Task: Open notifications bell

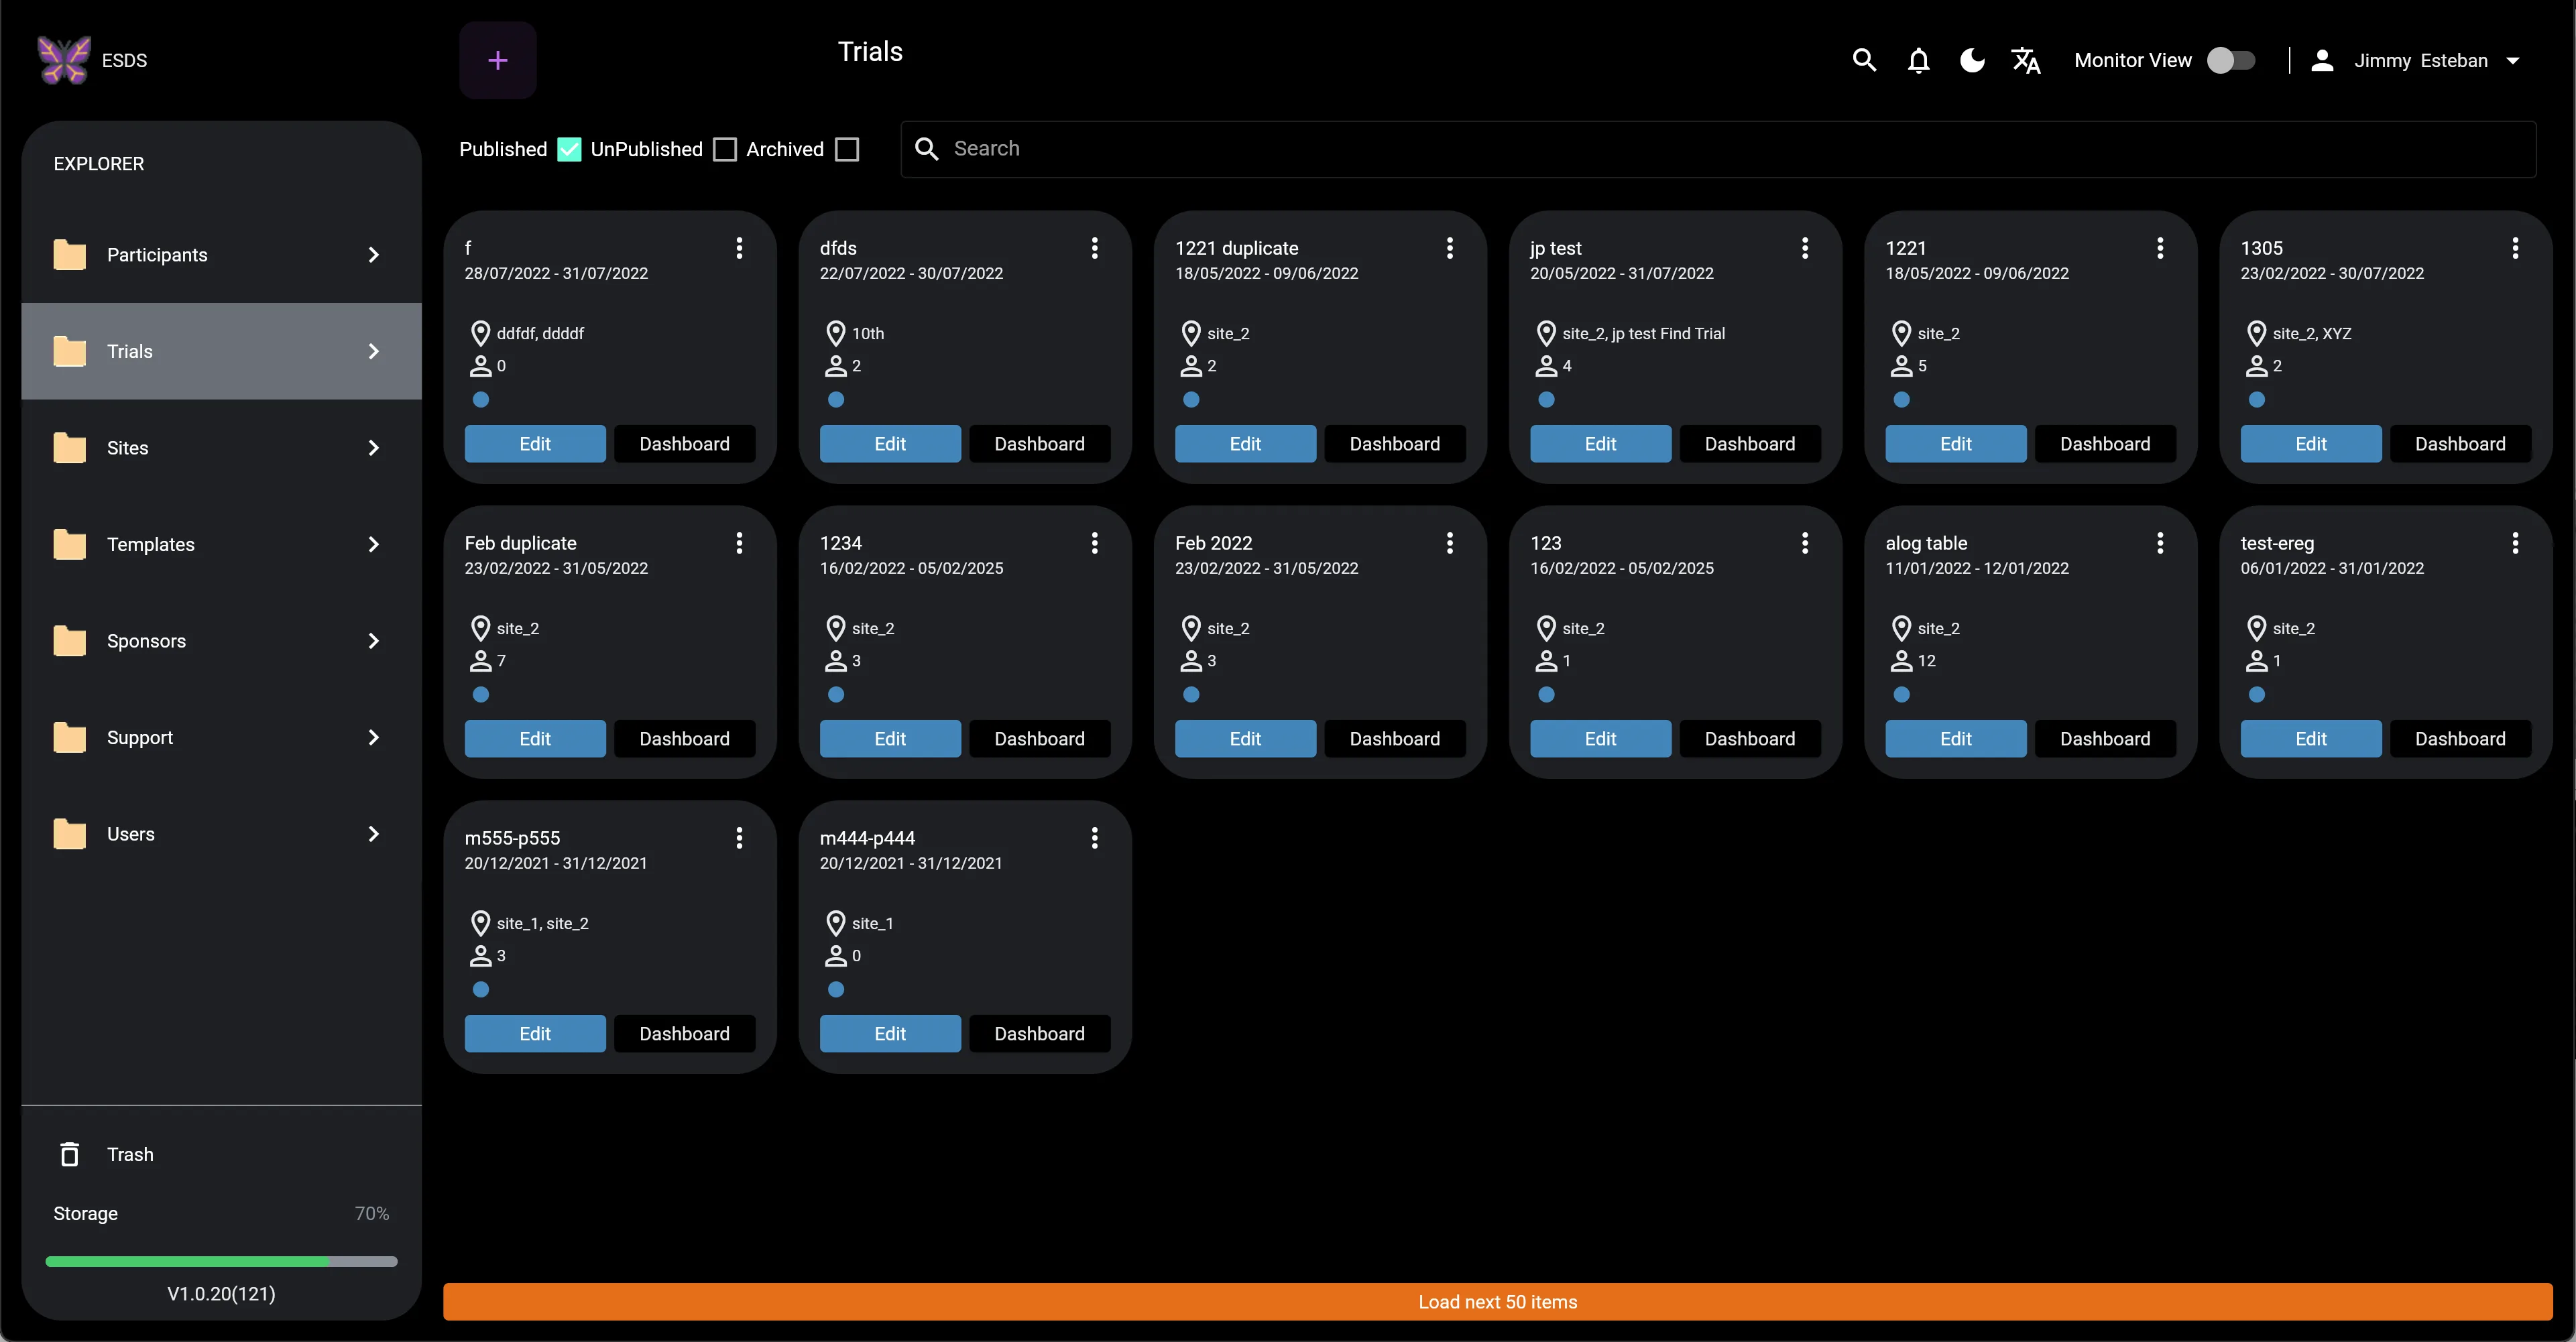Action: point(1918,60)
